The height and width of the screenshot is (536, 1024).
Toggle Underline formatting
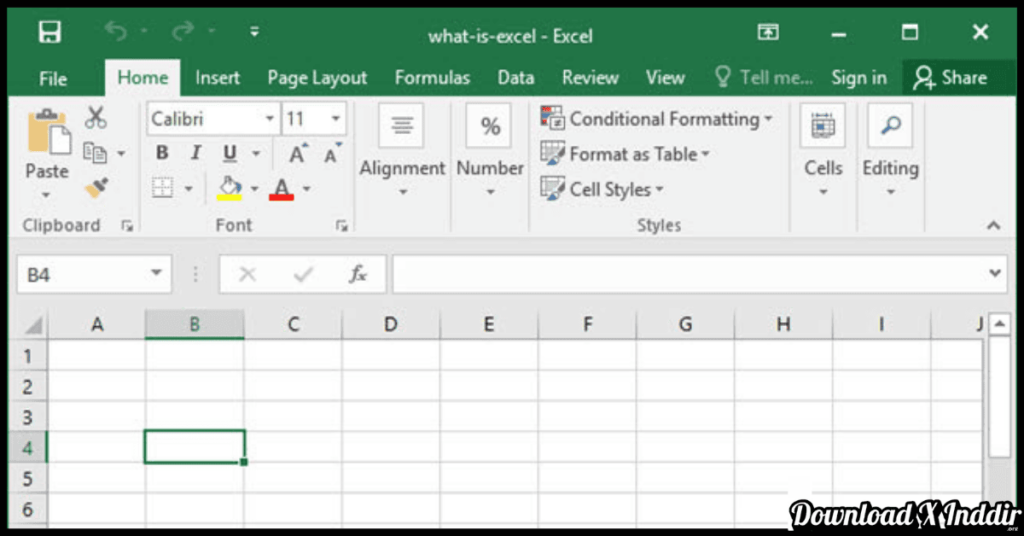(229, 153)
